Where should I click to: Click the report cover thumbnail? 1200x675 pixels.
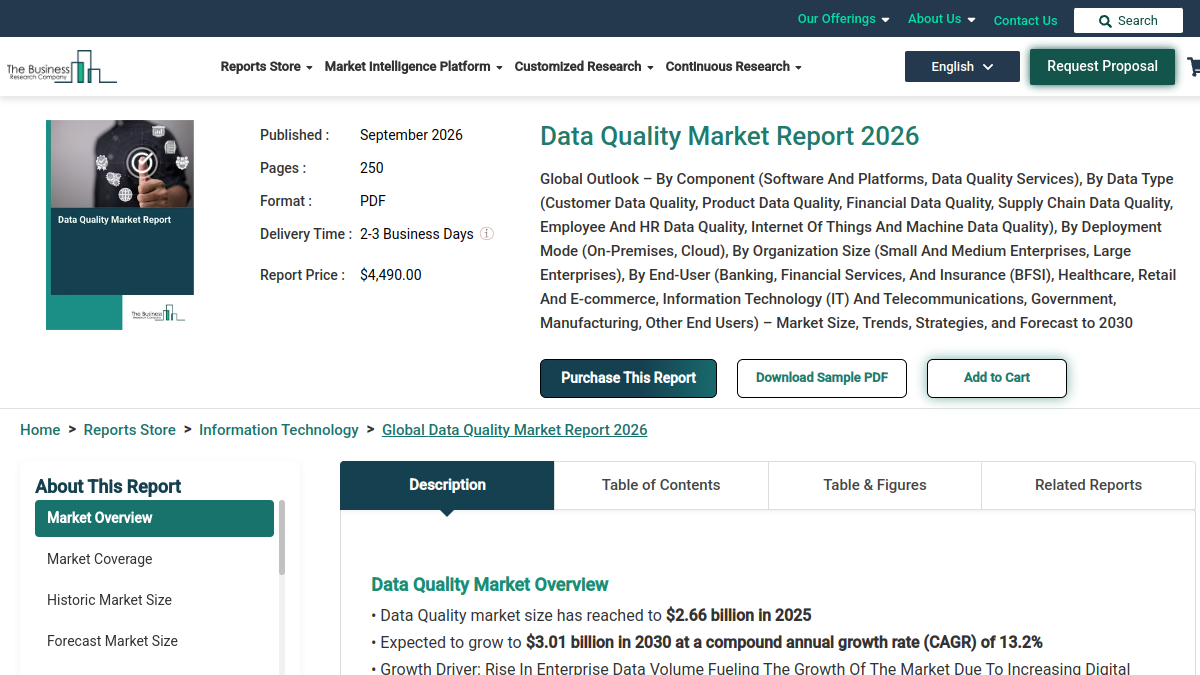[x=120, y=225]
